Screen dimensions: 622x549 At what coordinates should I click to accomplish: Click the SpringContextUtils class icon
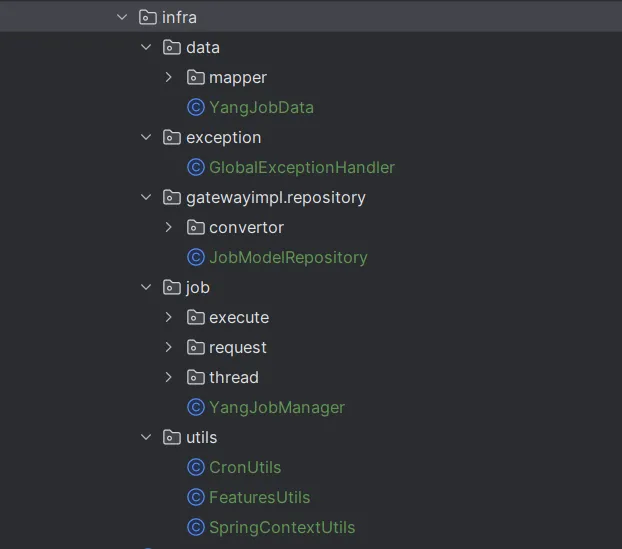click(x=196, y=527)
